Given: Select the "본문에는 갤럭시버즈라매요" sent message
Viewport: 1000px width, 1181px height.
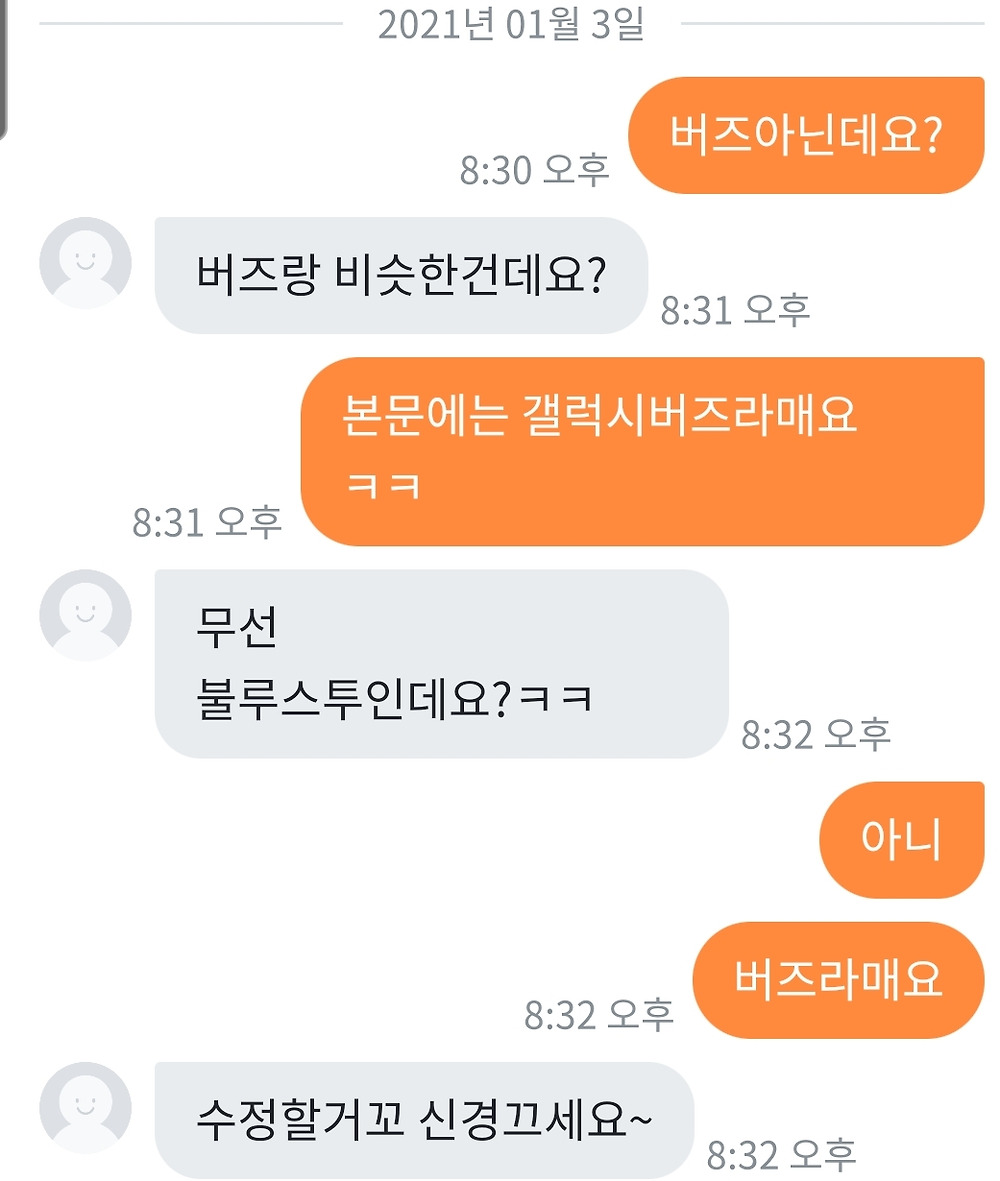Looking at the screenshot, I should click(642, 451).
